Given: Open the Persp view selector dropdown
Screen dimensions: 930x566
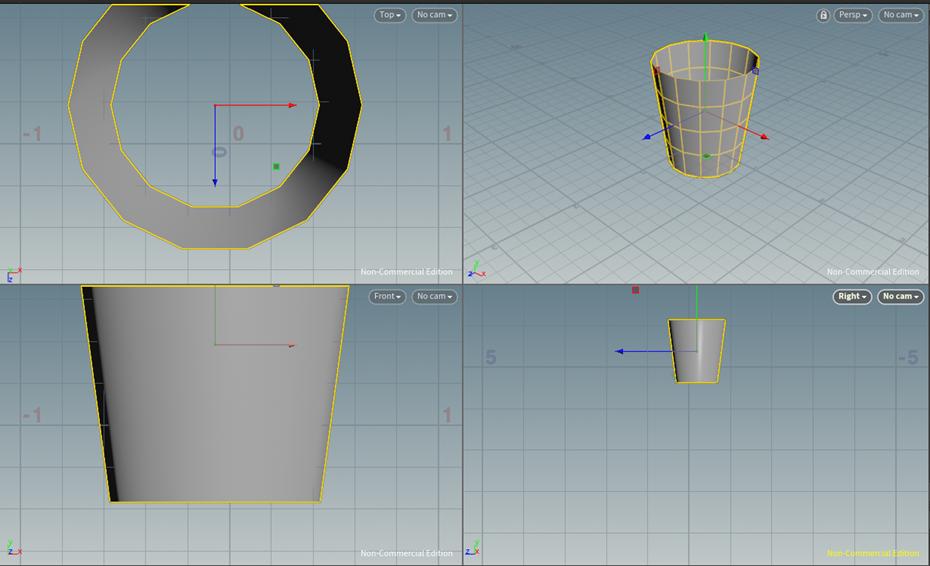Looking at the screenshot, I should (853, 15).
